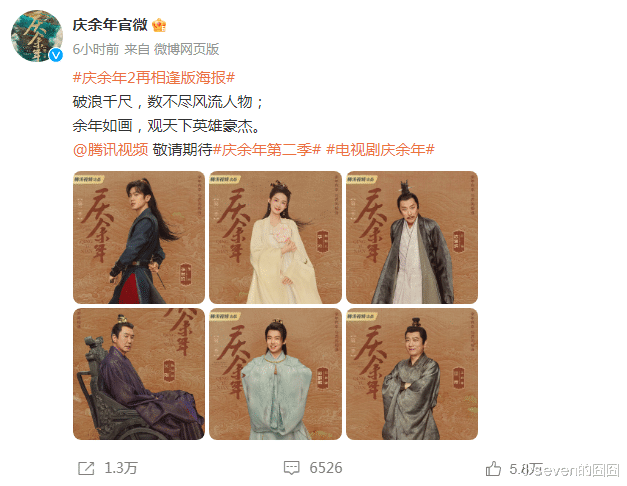
Task: Open hashtag #电视剧庆余年#
Action: coord(380,150)
